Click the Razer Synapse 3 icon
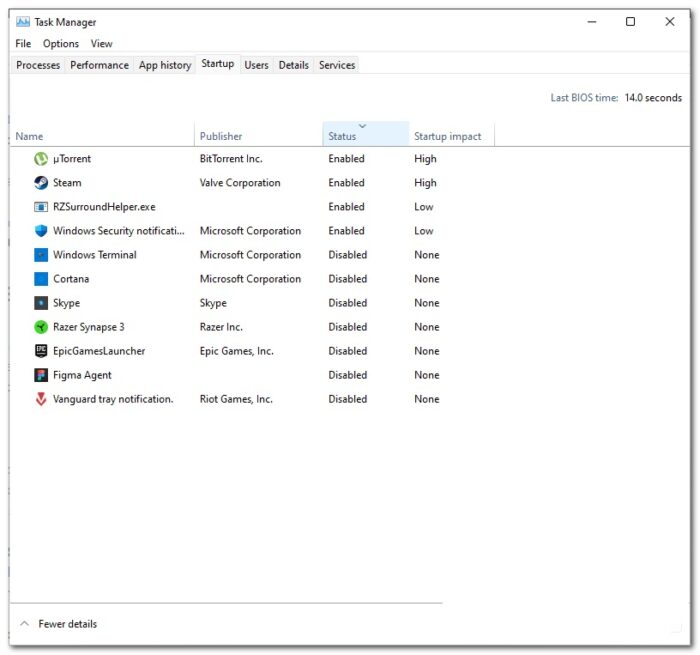Viewport: 700px width, 655px height. tap(41, 327)
